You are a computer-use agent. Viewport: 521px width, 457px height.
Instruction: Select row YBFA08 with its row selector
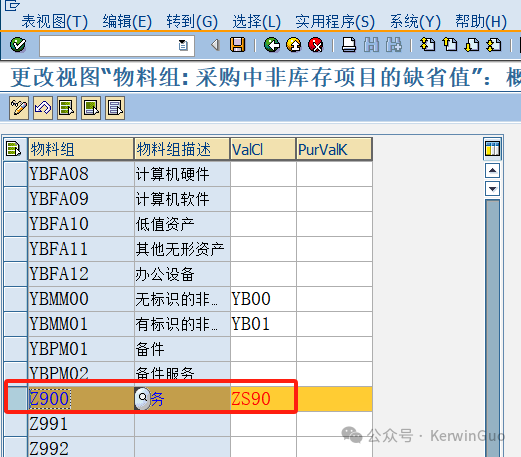[x=16, y=174]
